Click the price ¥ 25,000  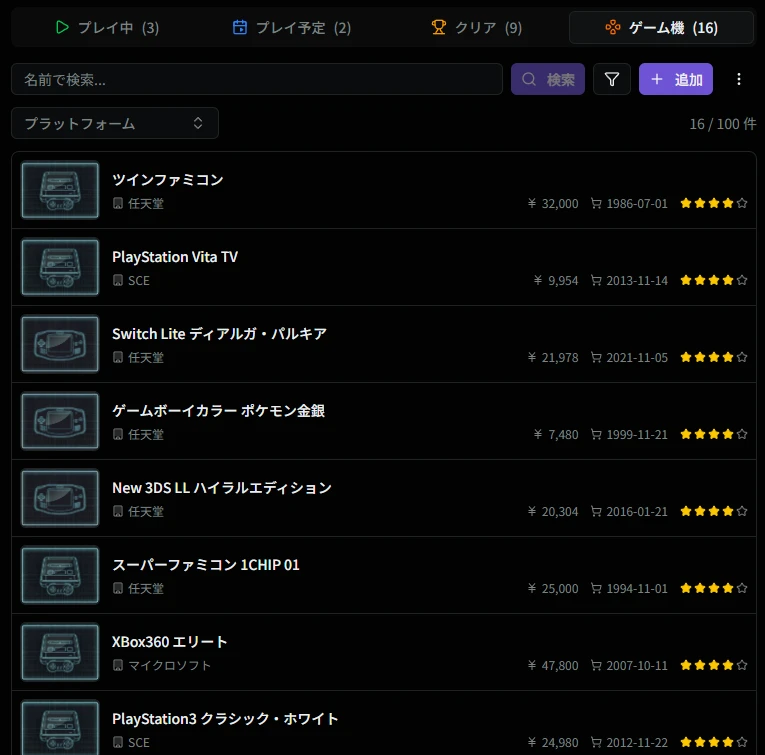coord(553,589)
